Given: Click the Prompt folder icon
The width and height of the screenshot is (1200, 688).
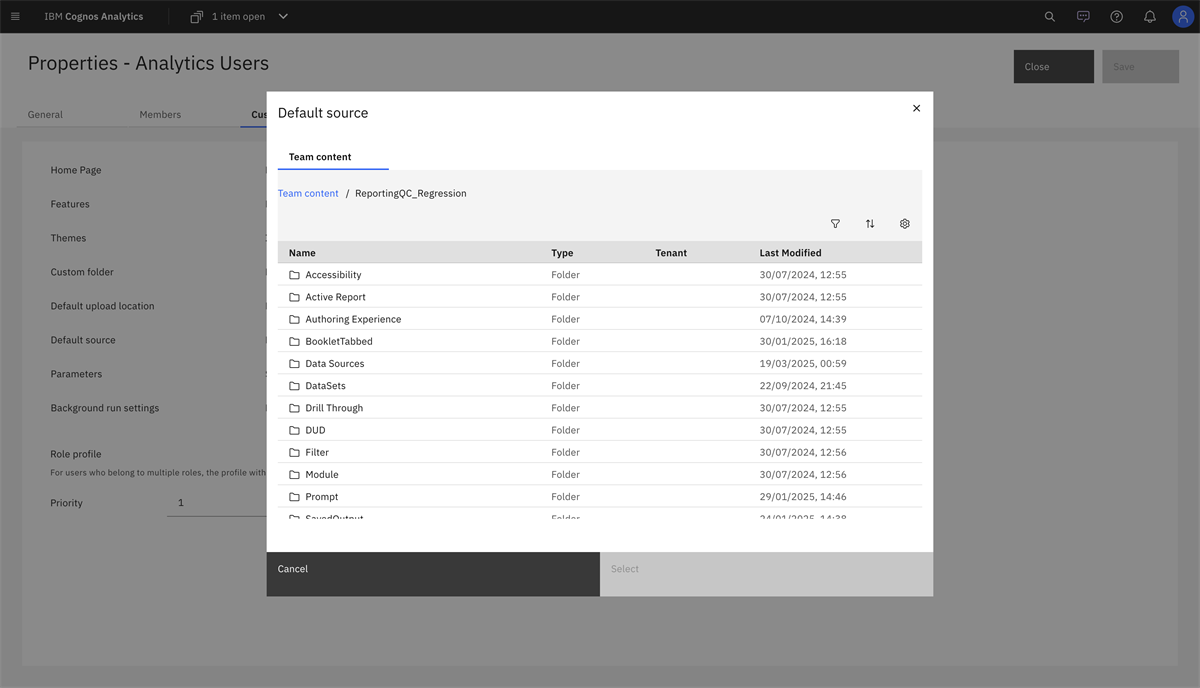Looking at the screenshot, I should pos(295,497).
